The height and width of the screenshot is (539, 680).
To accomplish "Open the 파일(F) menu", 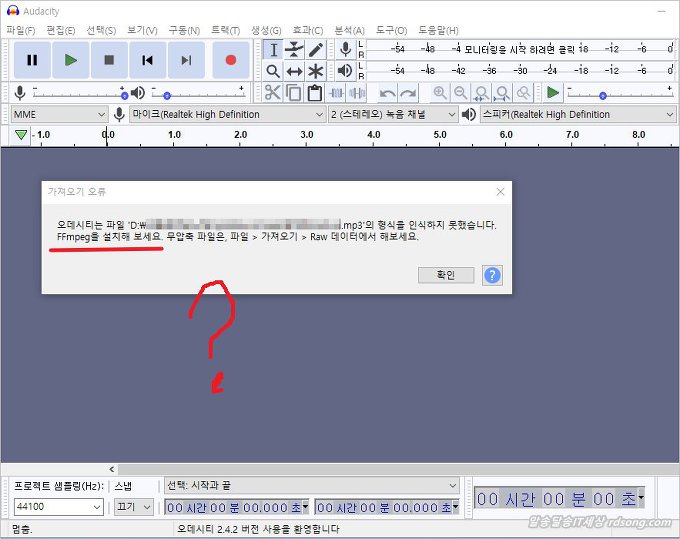I will tap(20, 30).
